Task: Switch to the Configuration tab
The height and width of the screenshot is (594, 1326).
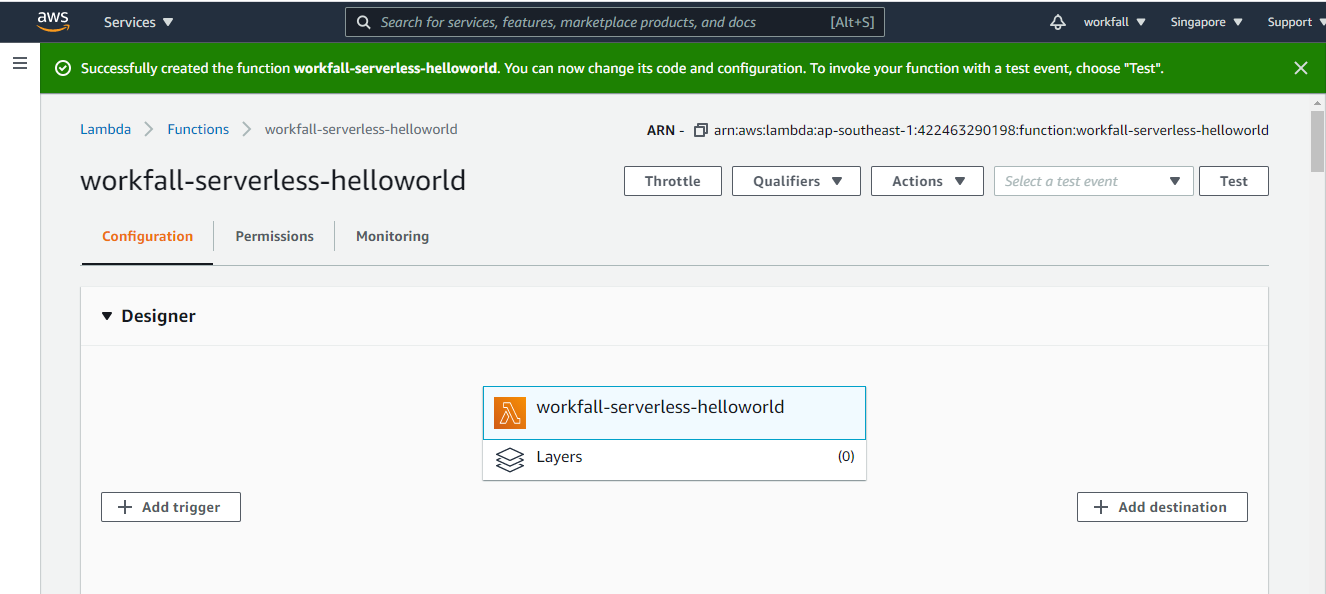Action: [x=147, y=236]
